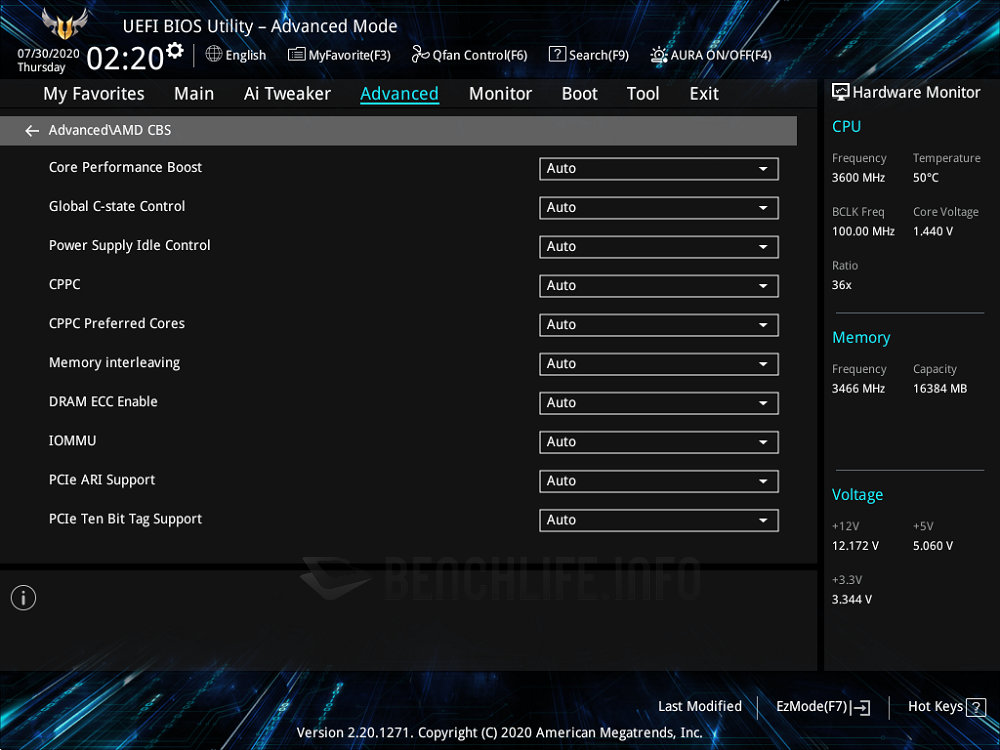
Task: Switch to EzMode(F7)
Action: pos(823,707)
